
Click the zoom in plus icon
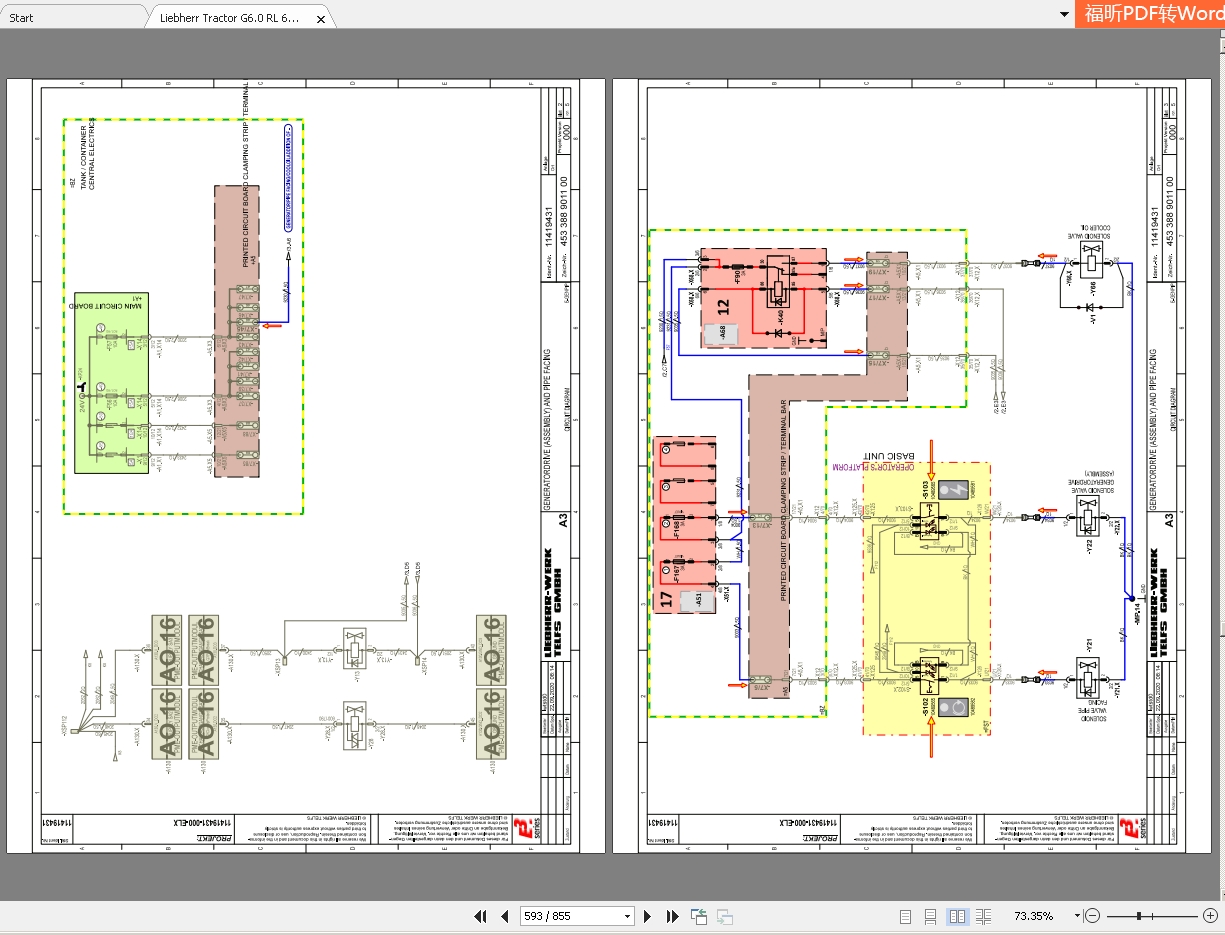point(1210,916)
